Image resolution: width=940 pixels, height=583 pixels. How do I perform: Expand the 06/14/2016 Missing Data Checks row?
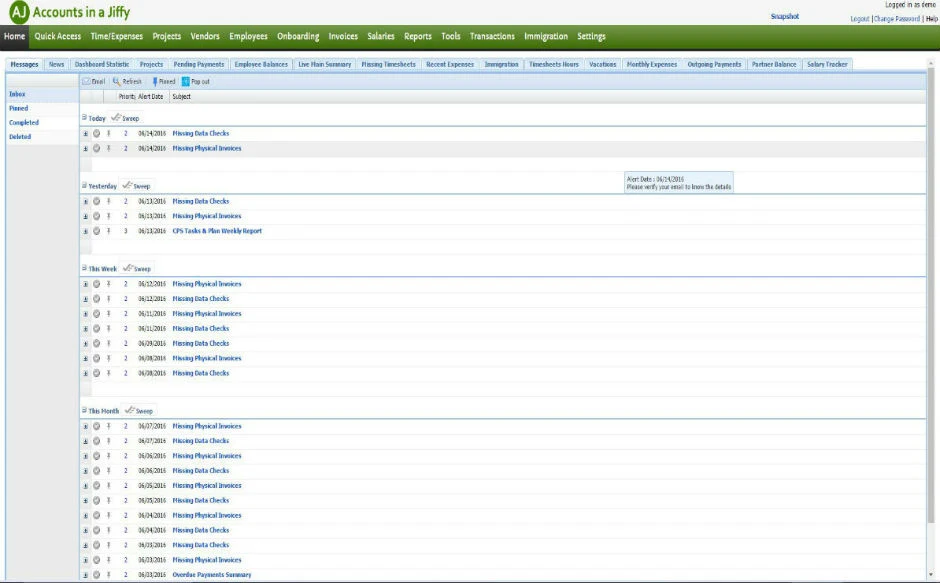click(x=85, y=134)
